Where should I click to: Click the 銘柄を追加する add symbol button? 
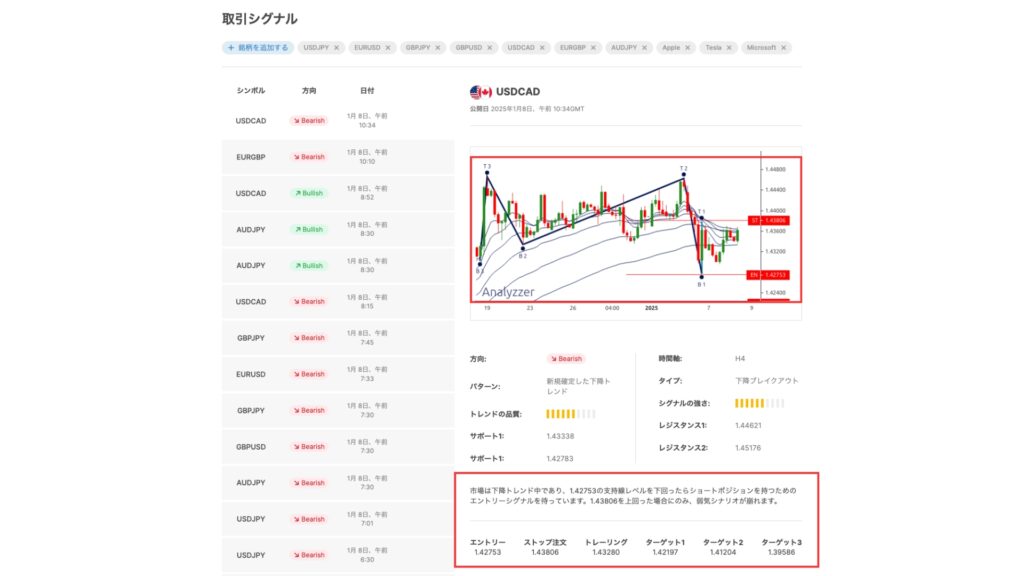[x=258, y=47]
